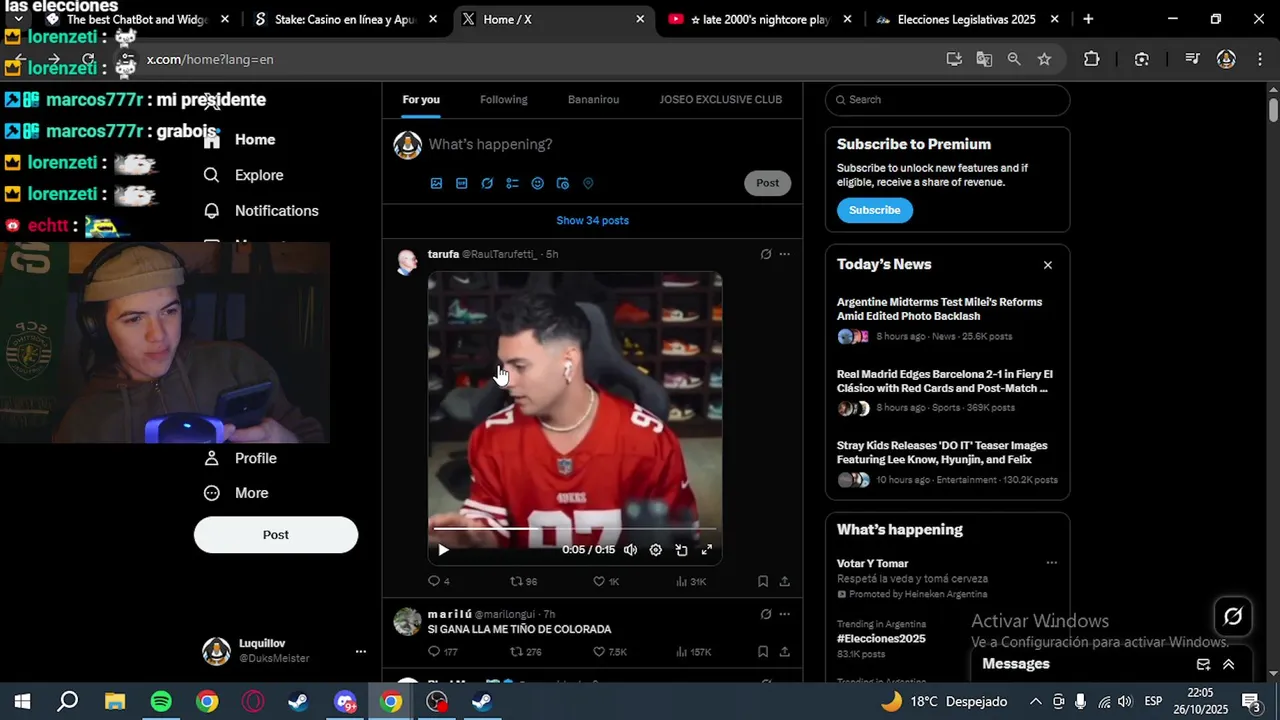Toggle picture-in-picture on the video
The height and width of the screenshot is (720, 1280).
click(x=681, y=549)
